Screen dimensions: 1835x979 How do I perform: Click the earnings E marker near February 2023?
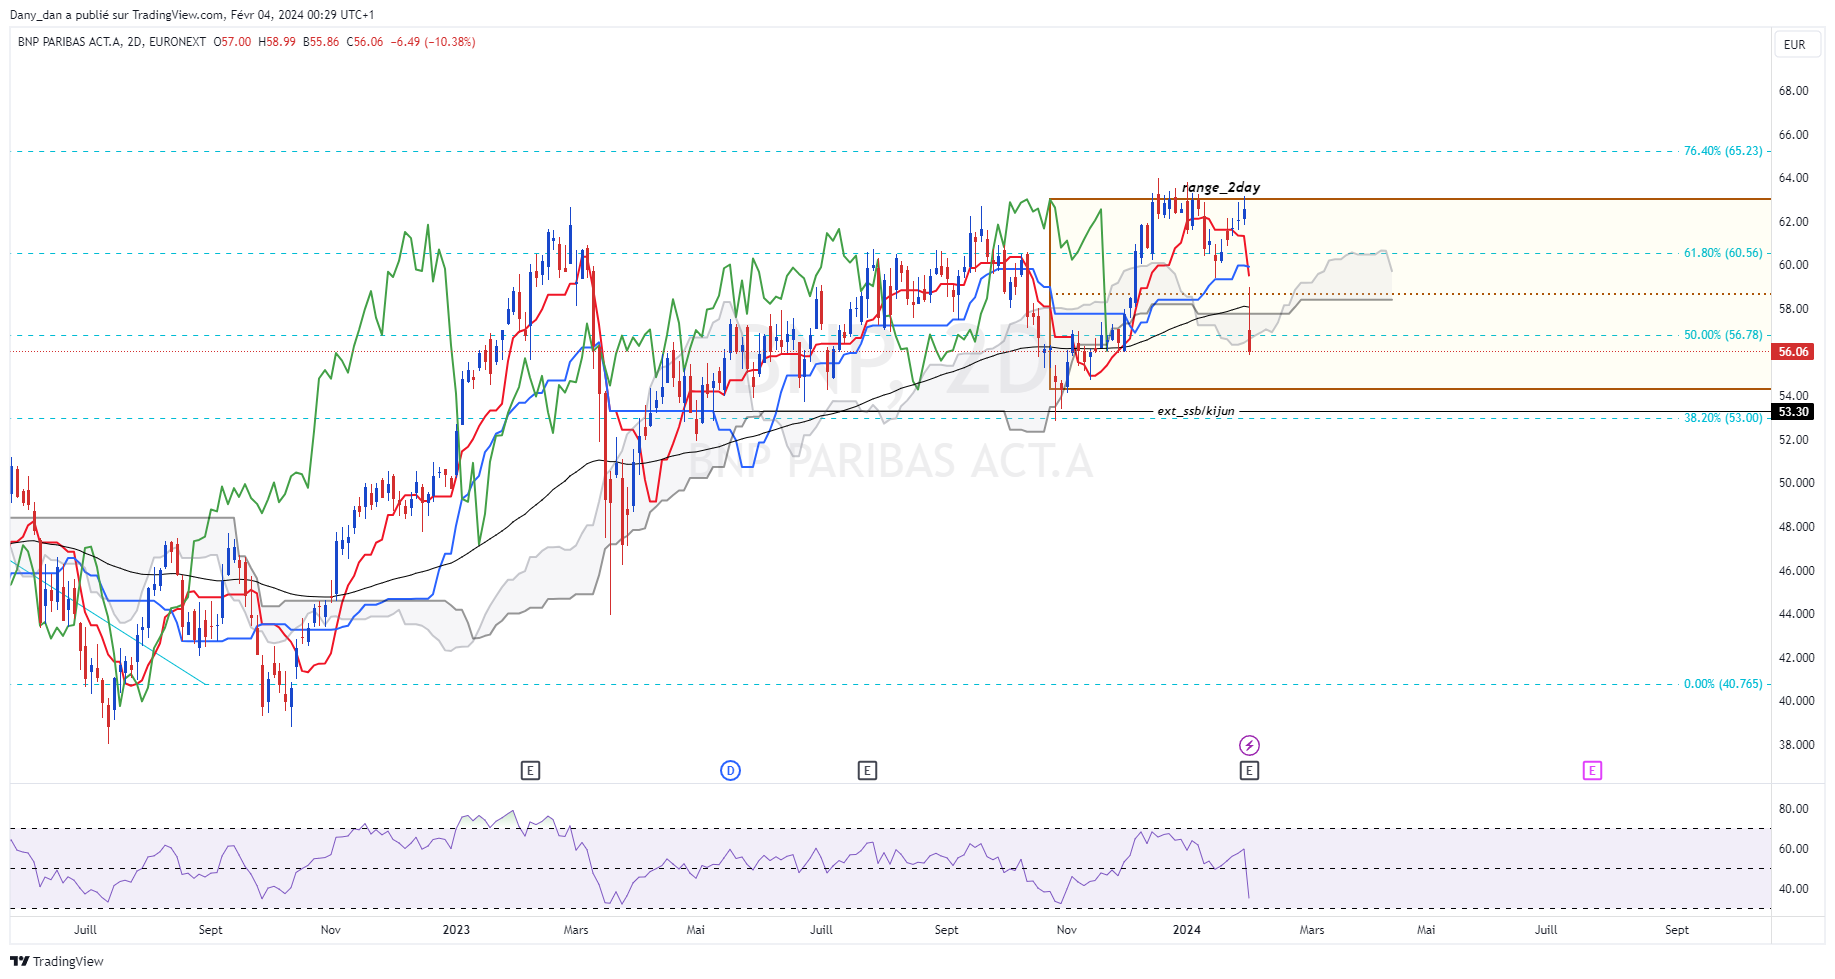coord(531,770)
